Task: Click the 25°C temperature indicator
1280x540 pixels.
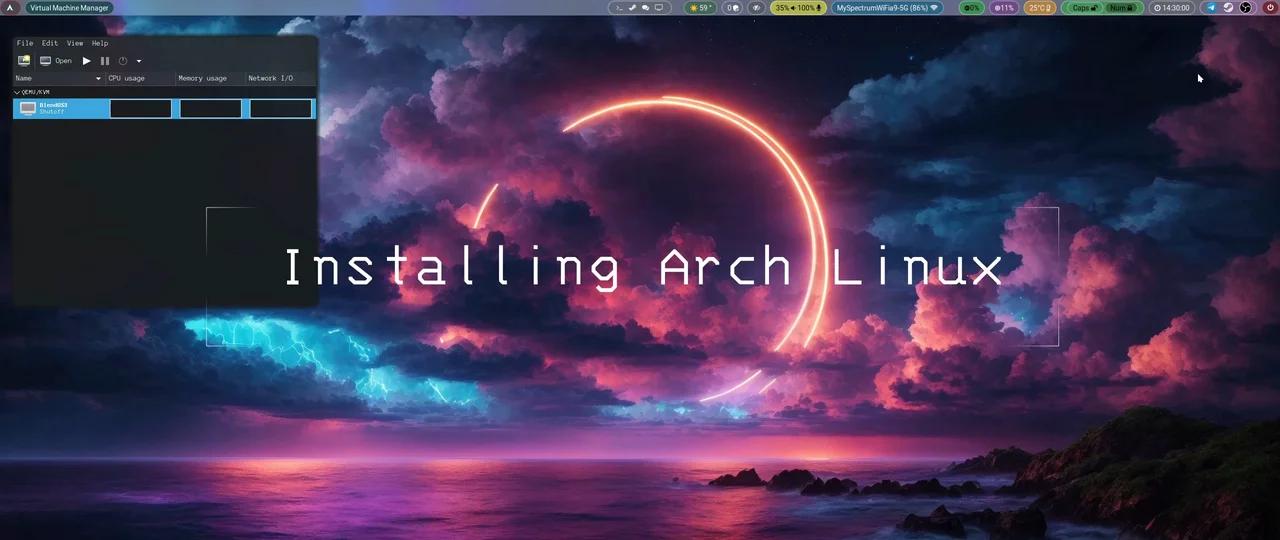Action: pyautogui.click(x=1041, y=7)
